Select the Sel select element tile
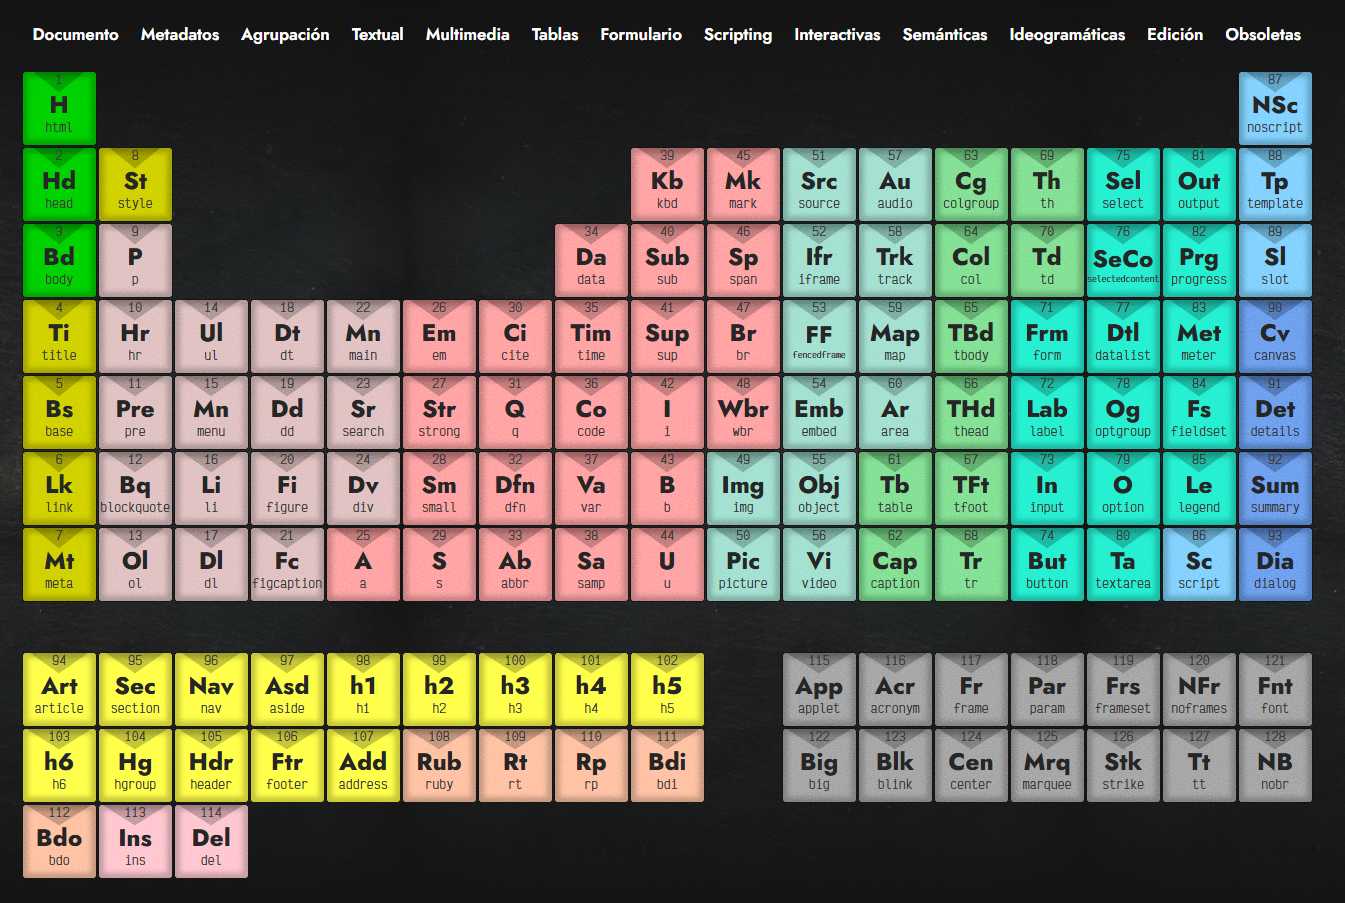Screen dimensions: 1345x903 pos(1123,185)
